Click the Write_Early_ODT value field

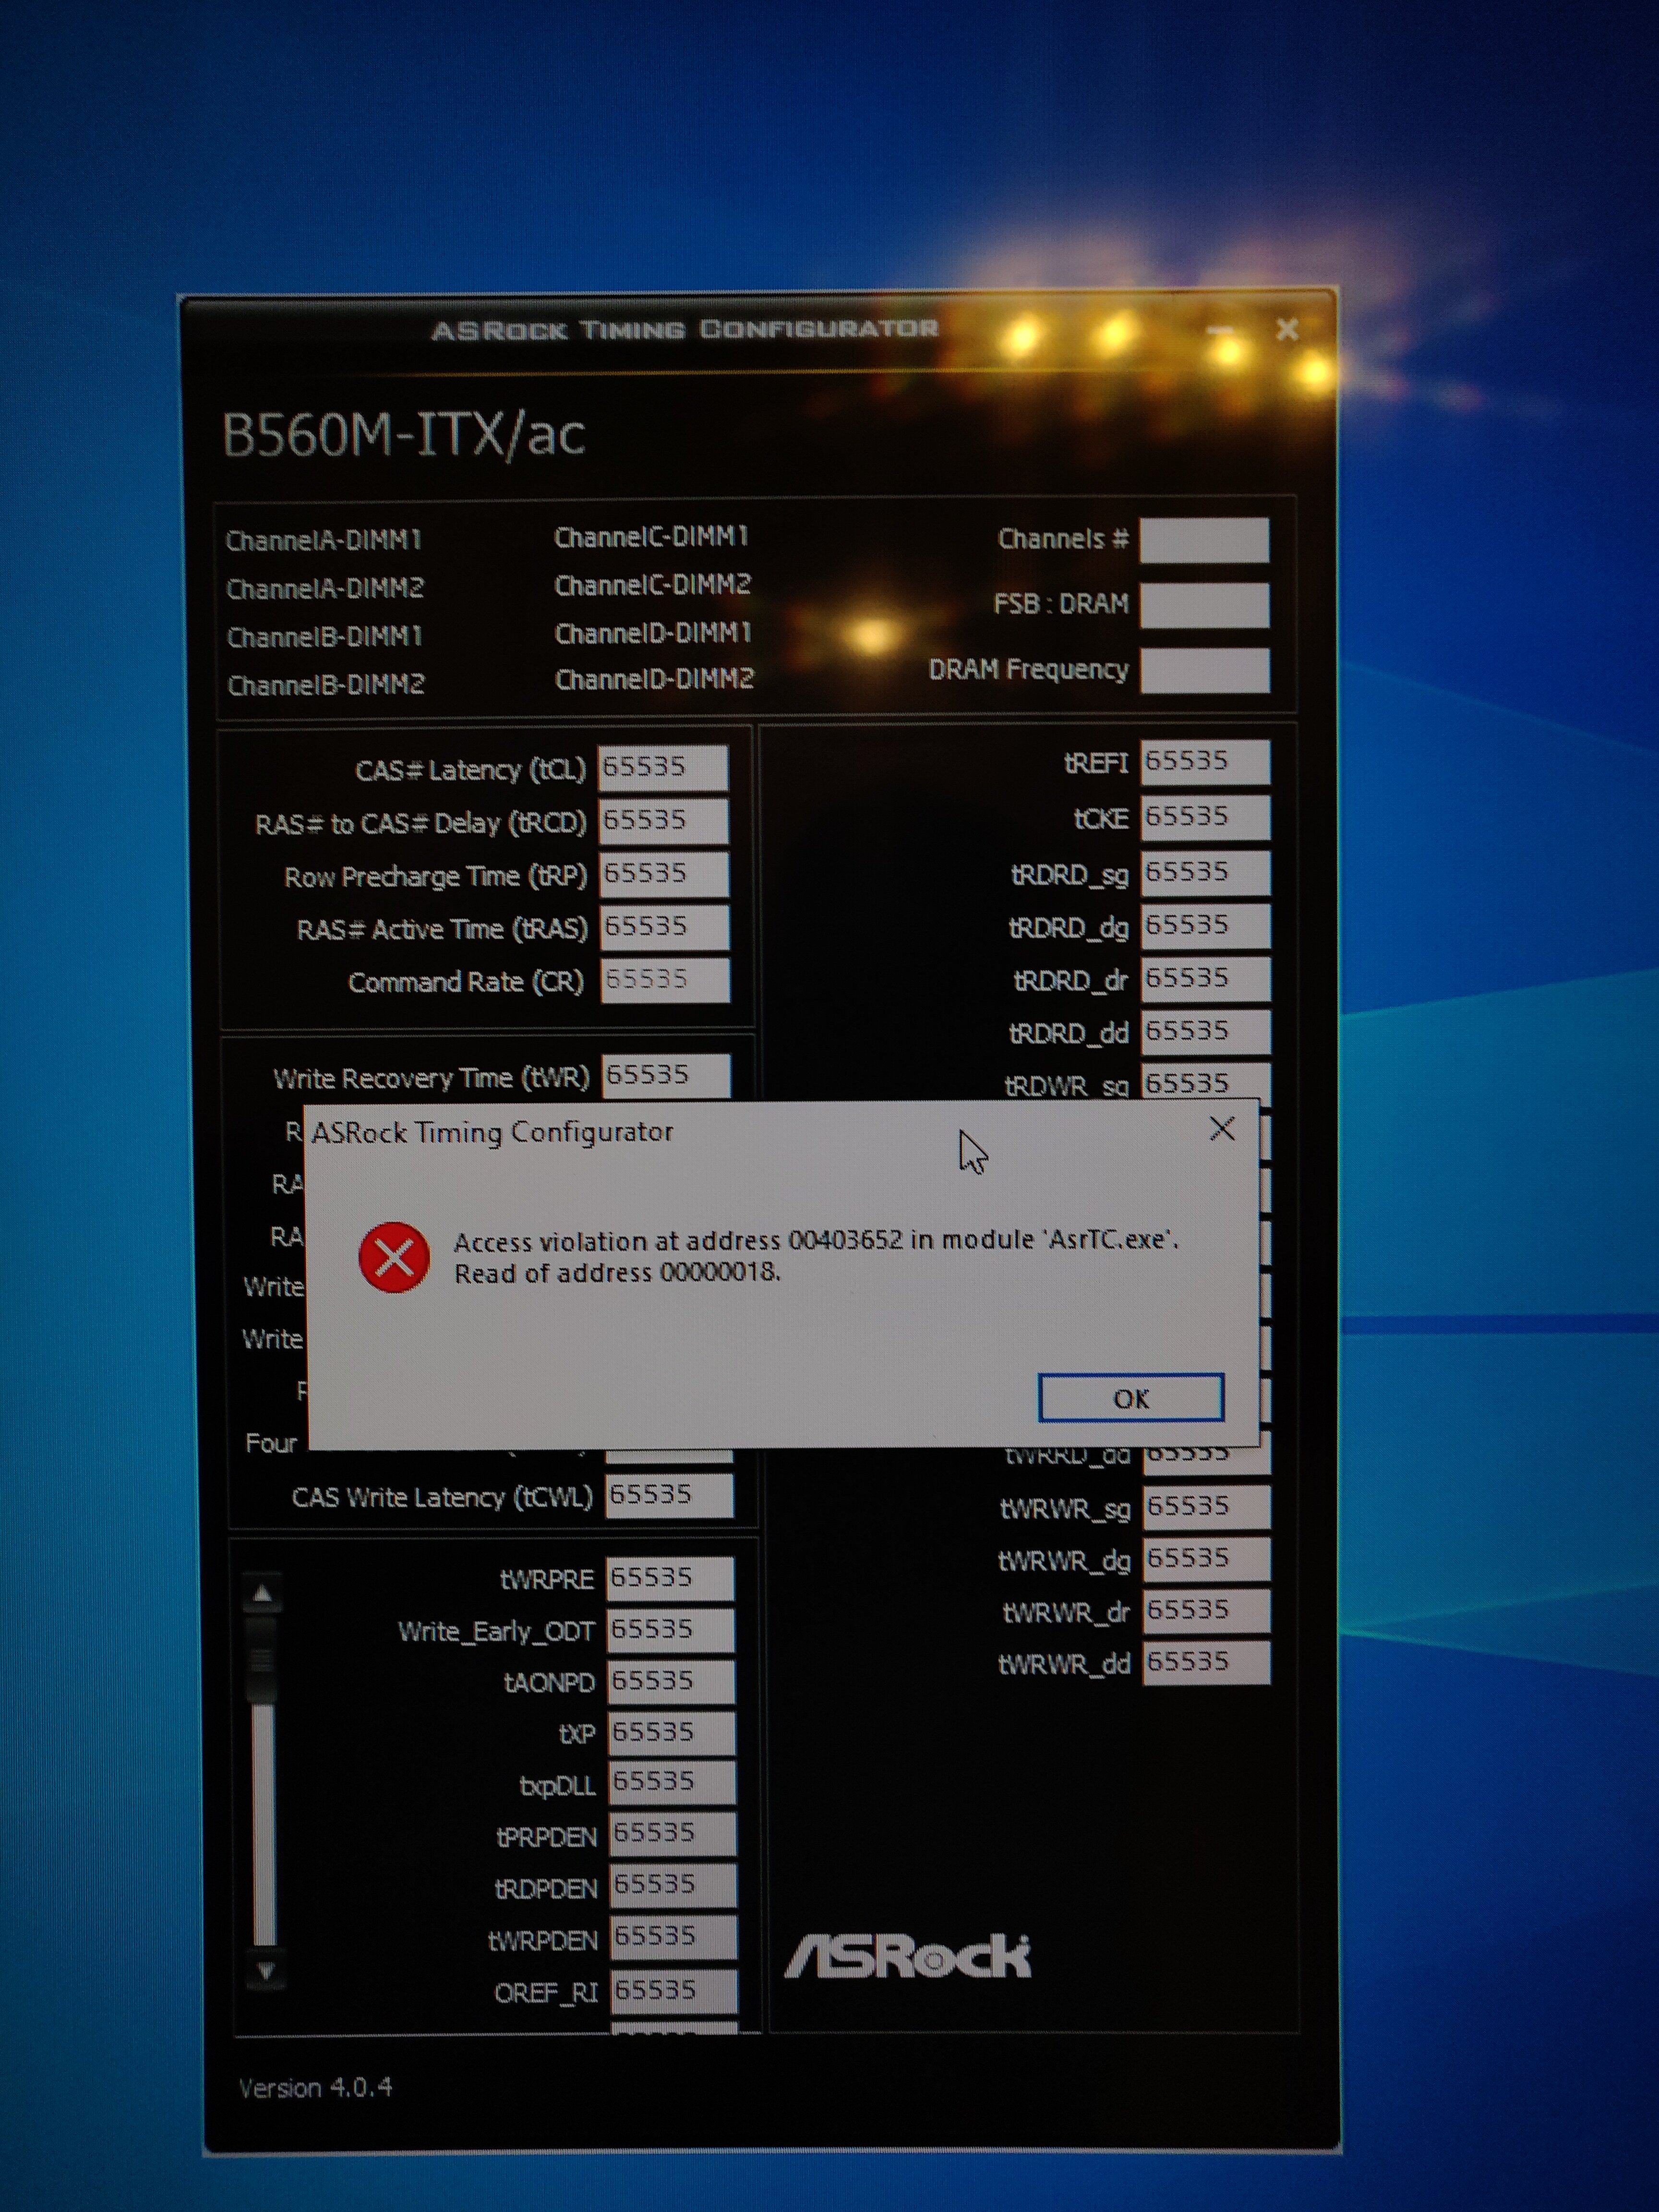coord(671,1630)
